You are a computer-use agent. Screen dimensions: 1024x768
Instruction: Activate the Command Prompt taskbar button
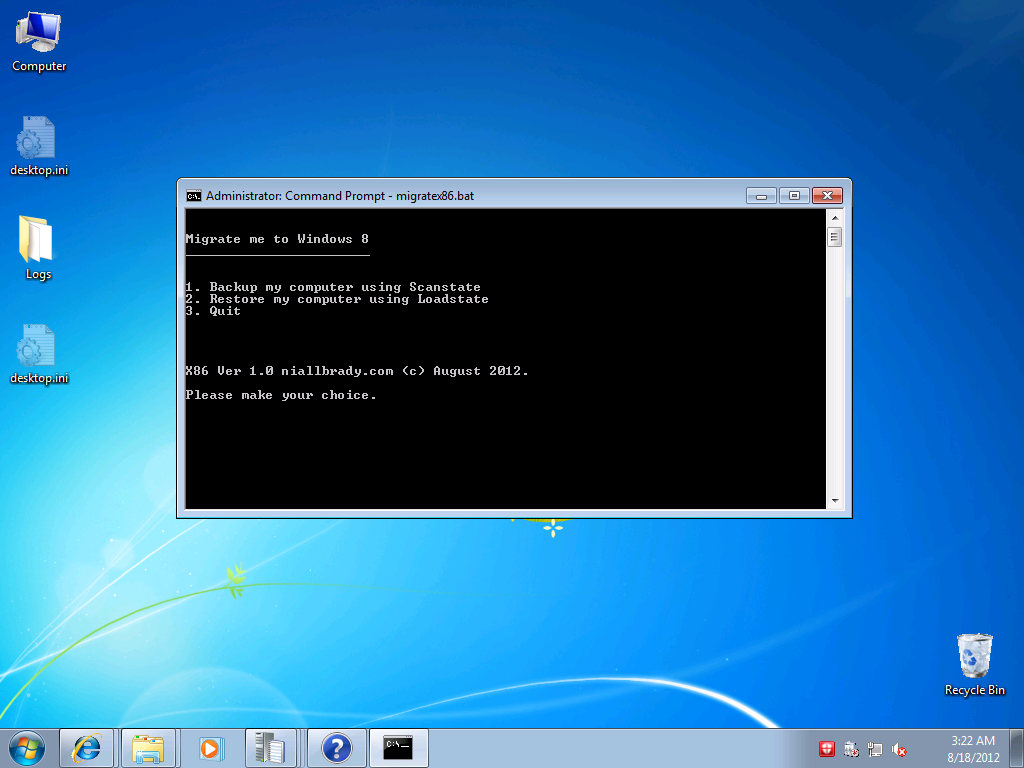point(398,748)
